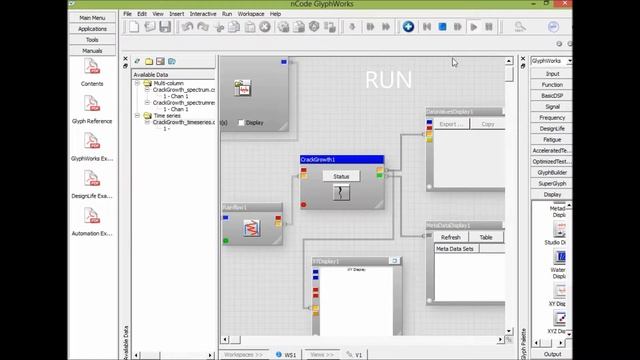Click the Refresh button in MetaDataDisplay1
This screenshot has height=360, width=640.
pyautogui.click(x=451, y=237)
